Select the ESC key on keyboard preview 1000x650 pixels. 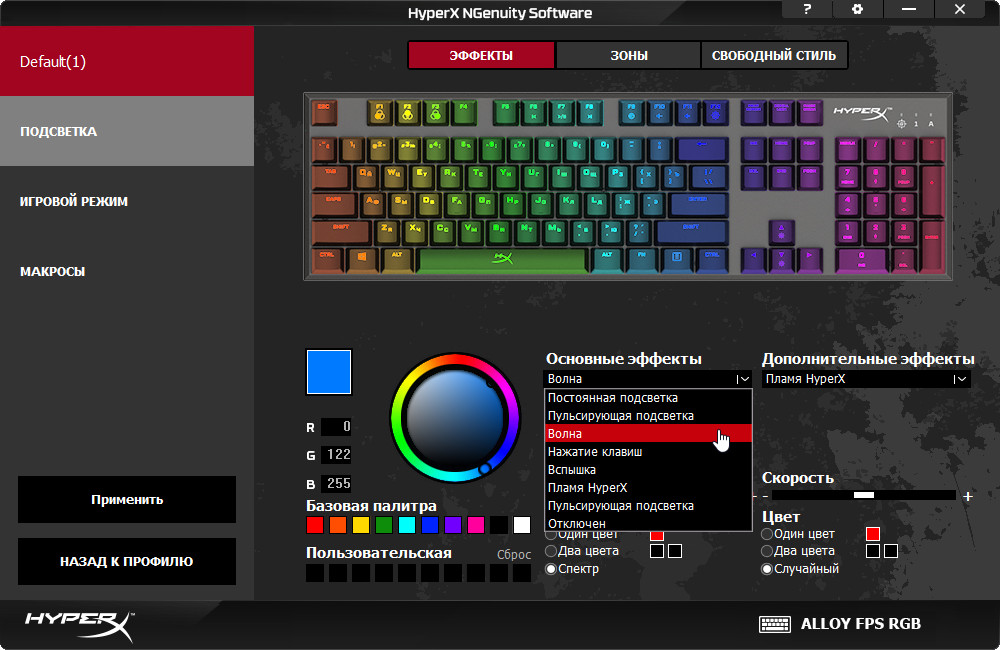tap(324, 112)
